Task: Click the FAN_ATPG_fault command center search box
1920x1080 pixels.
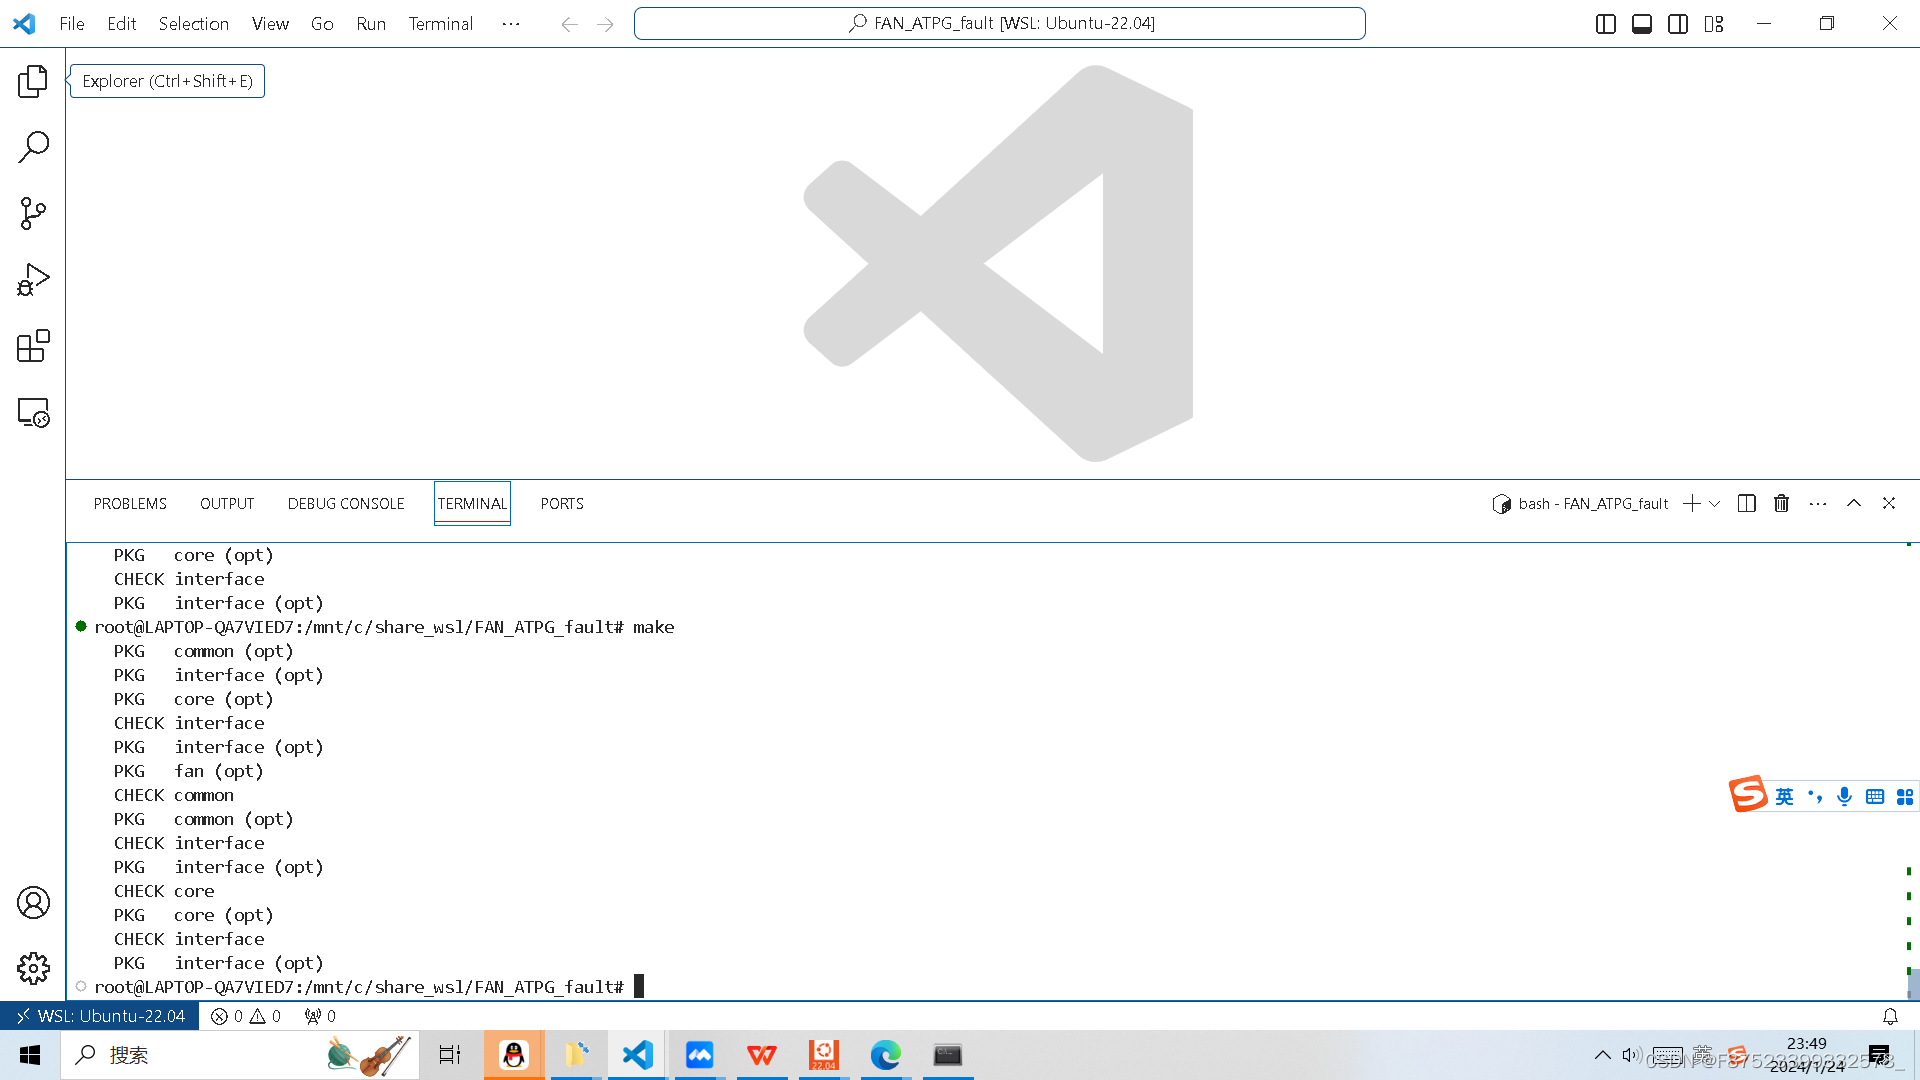Action: (x=999, y=24)
